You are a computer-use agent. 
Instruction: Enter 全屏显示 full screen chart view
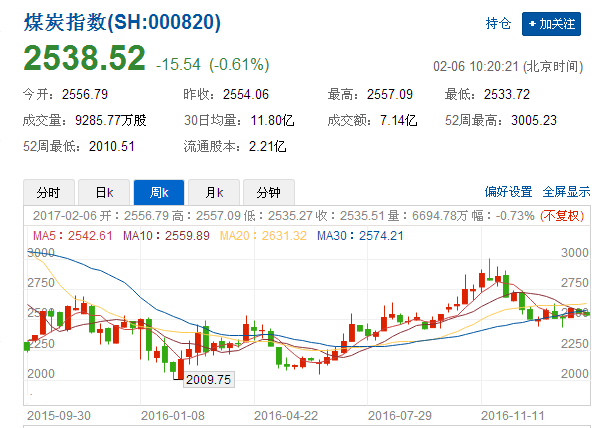pyautogui.click(x=566, y=192)
